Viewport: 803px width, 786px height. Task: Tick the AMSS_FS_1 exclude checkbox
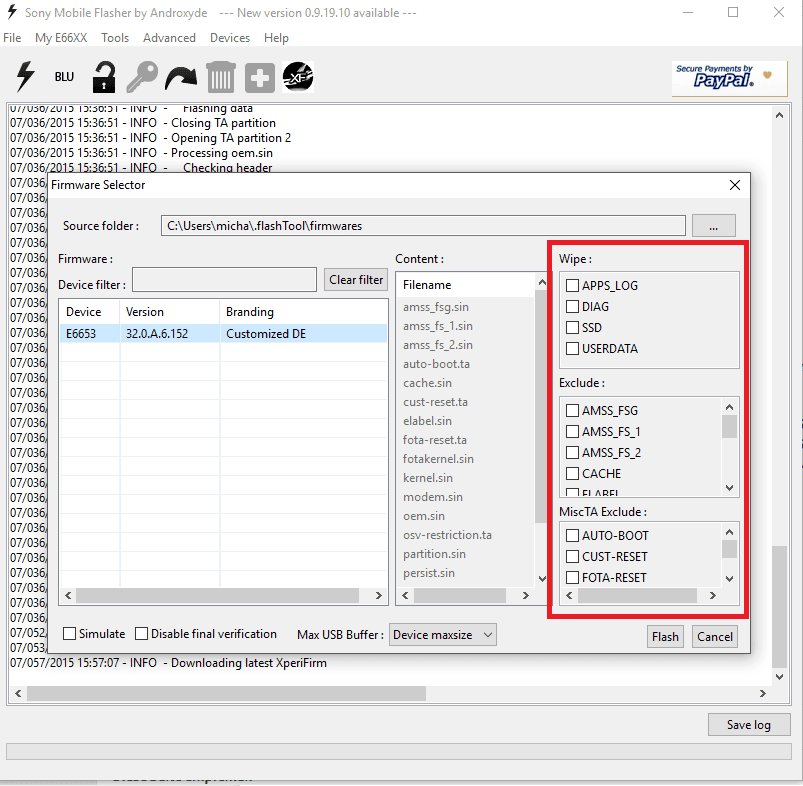coord(572,431)
